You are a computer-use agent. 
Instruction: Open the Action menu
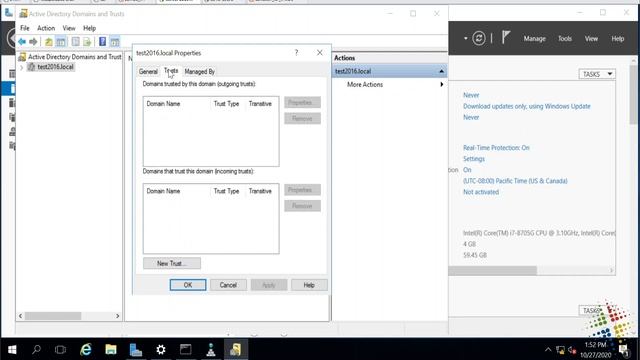[x=46, y=28]
